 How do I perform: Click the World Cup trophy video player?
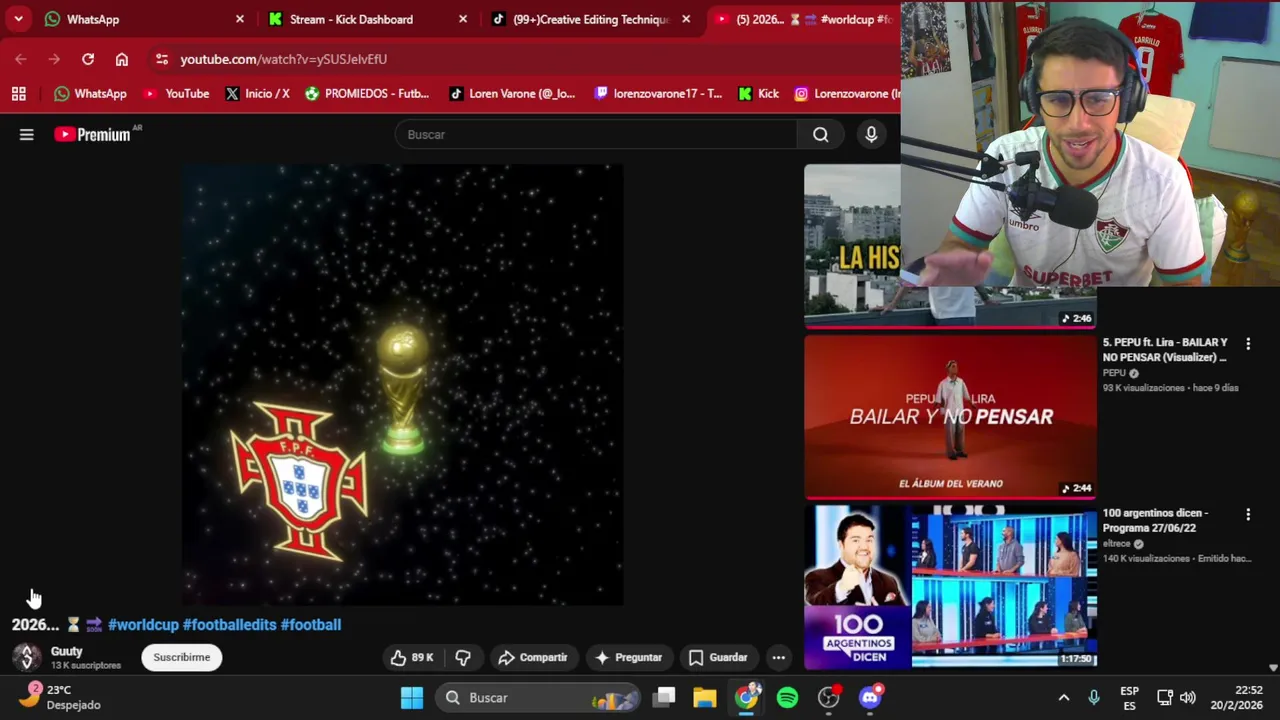(402, 385)
